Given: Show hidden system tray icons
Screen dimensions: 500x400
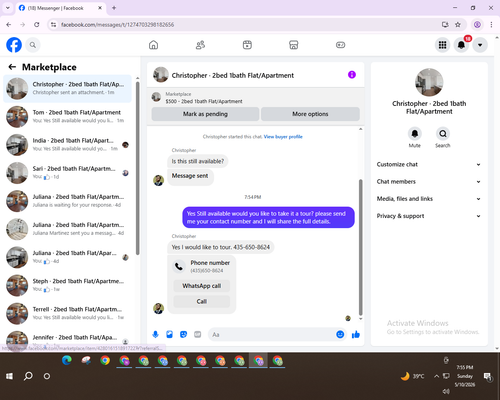Looking at the screenshot, I should 436,376.
